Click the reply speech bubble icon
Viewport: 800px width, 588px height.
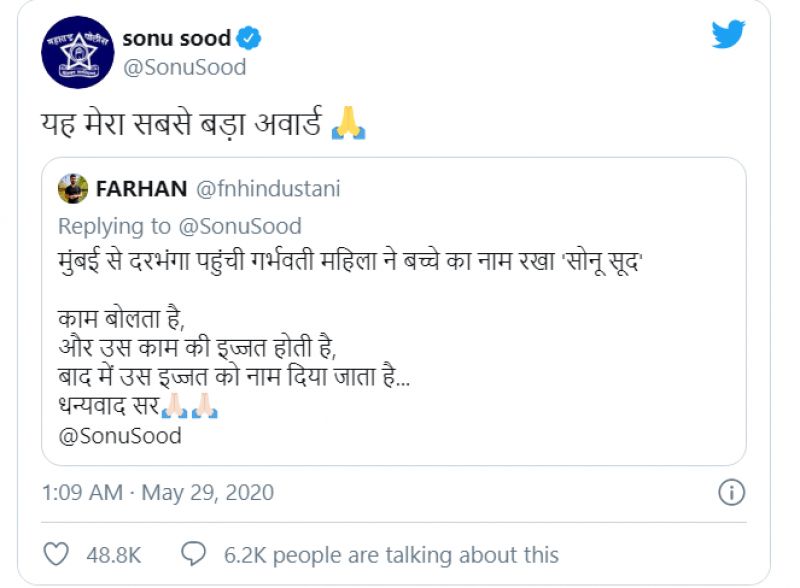click(193, 554)
